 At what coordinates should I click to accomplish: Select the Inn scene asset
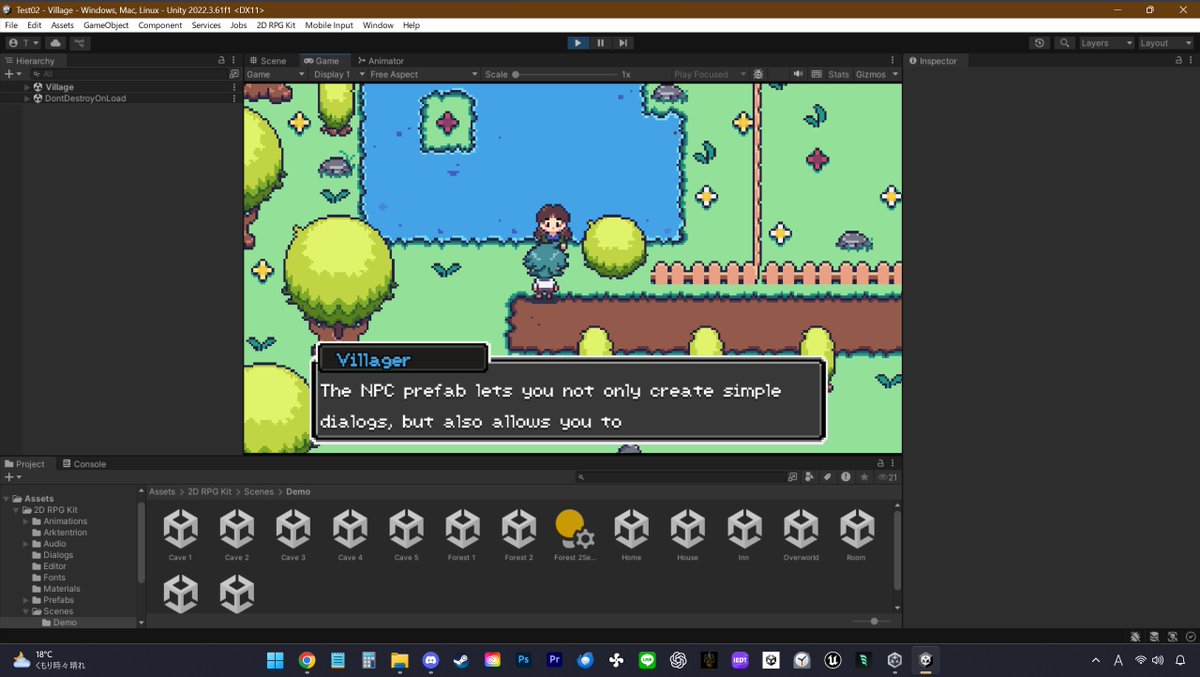tap(743, 535)
